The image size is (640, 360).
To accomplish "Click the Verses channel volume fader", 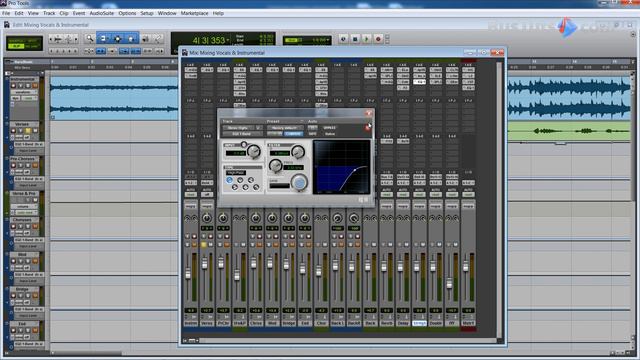I will tap(204, 264).
